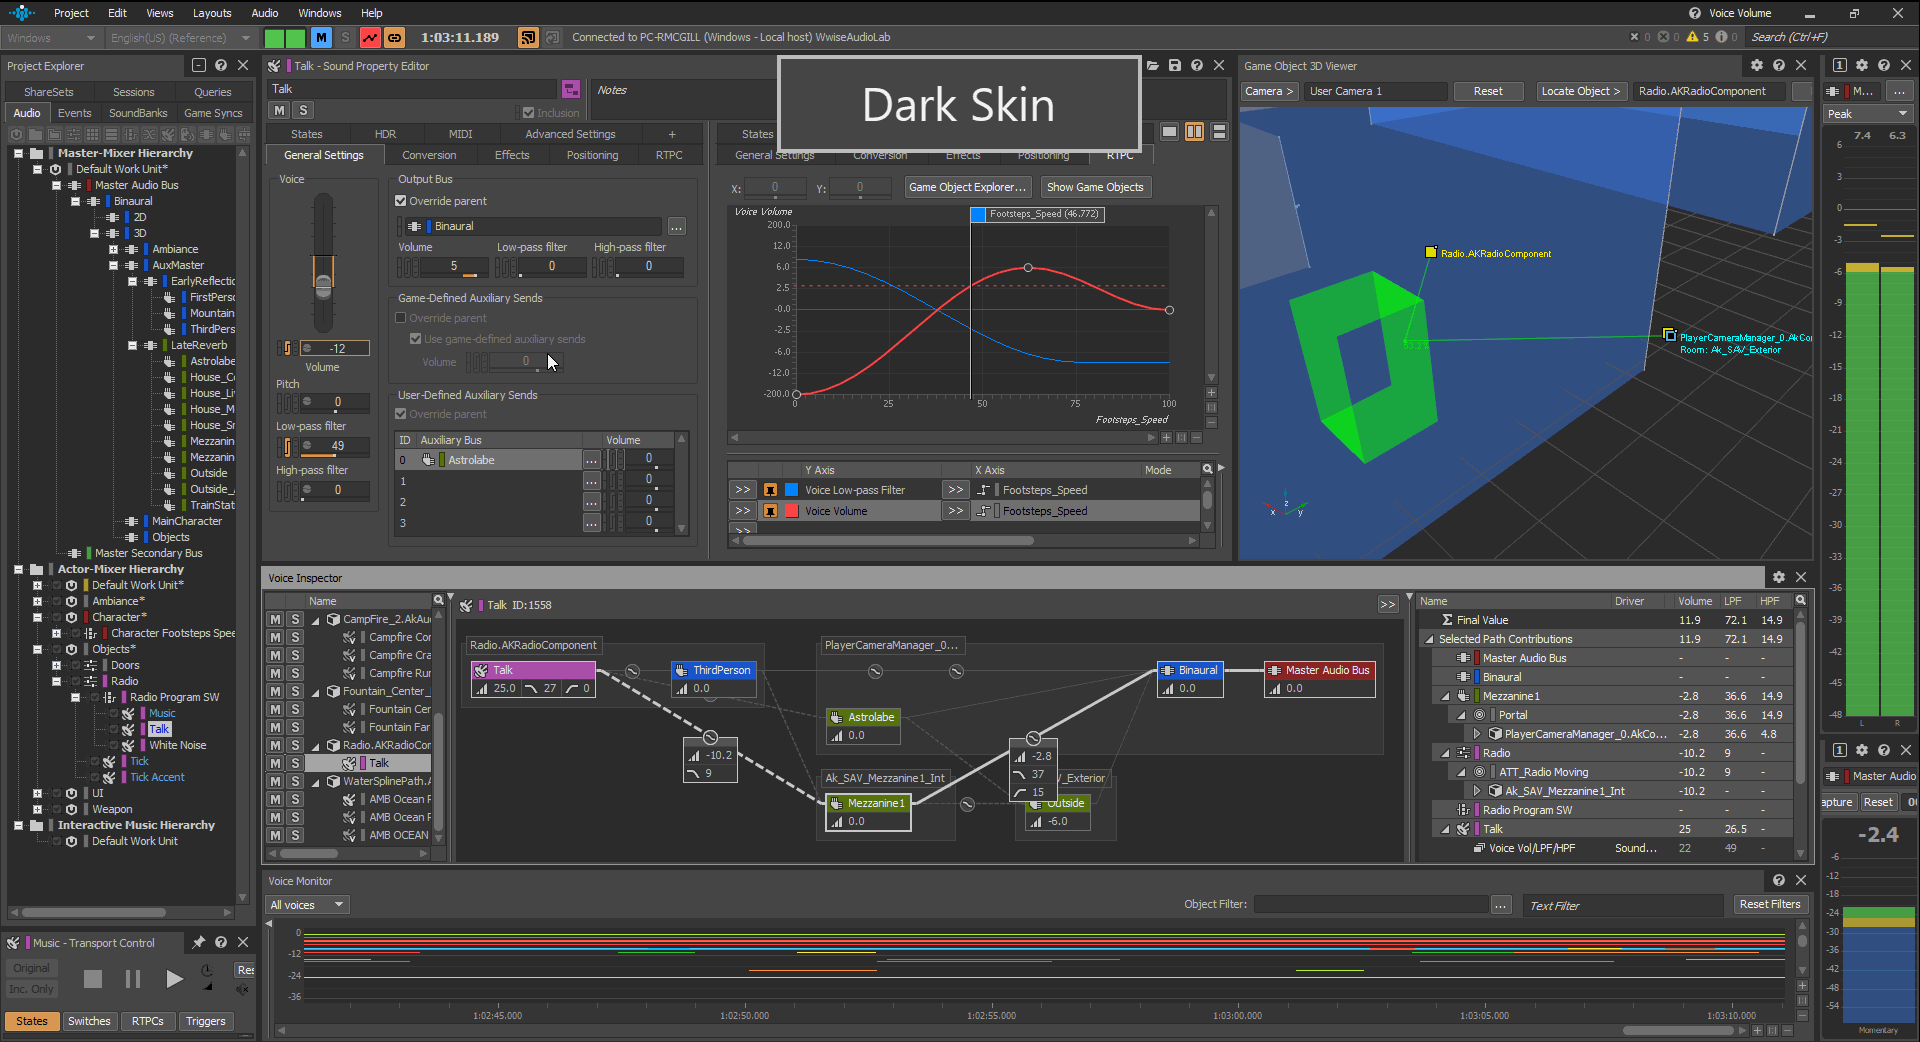Open the search magnifier in Voice Inspector
Screen dimensions: 1920x1042
click(x=439, y=600)
